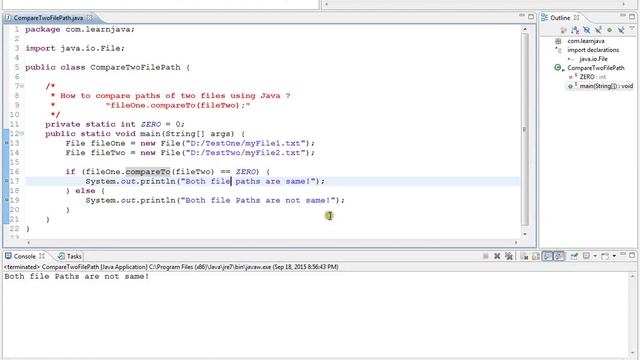Toggle Hide Fields in Outline toolbar
The height and width of the screenshot is (360, 640).
587,30
